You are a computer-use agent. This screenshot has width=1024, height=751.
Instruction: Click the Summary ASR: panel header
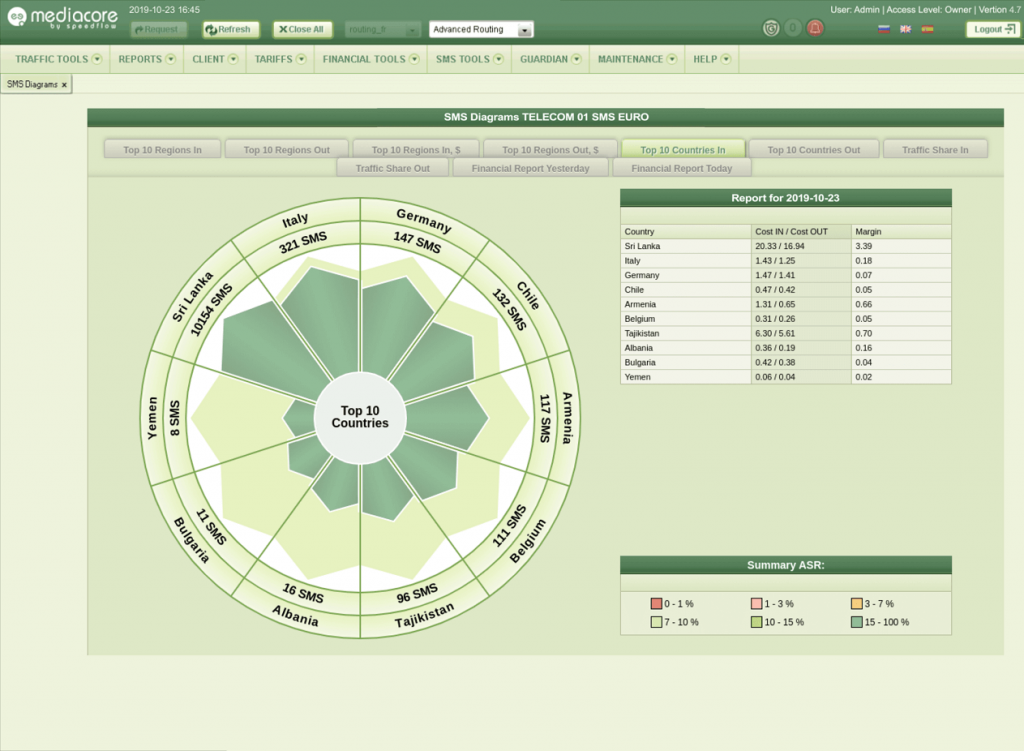(x=786, y=565)
